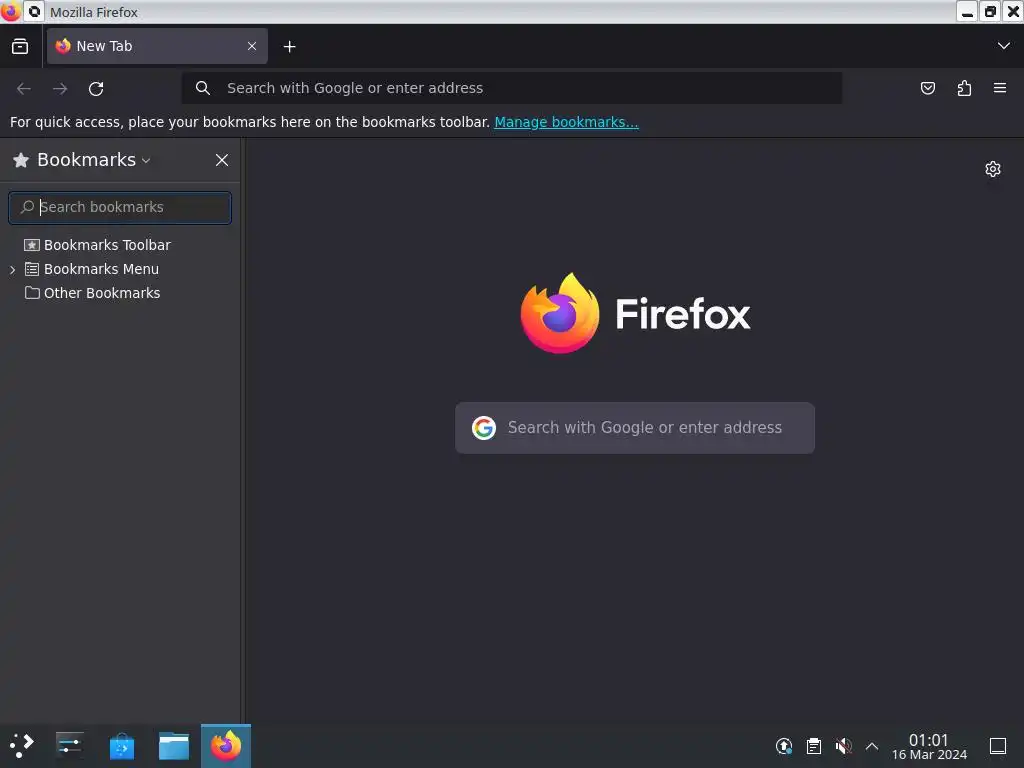Open the KDE application launcher
This screenshot has width=1024, height=768.
[22, 746]
